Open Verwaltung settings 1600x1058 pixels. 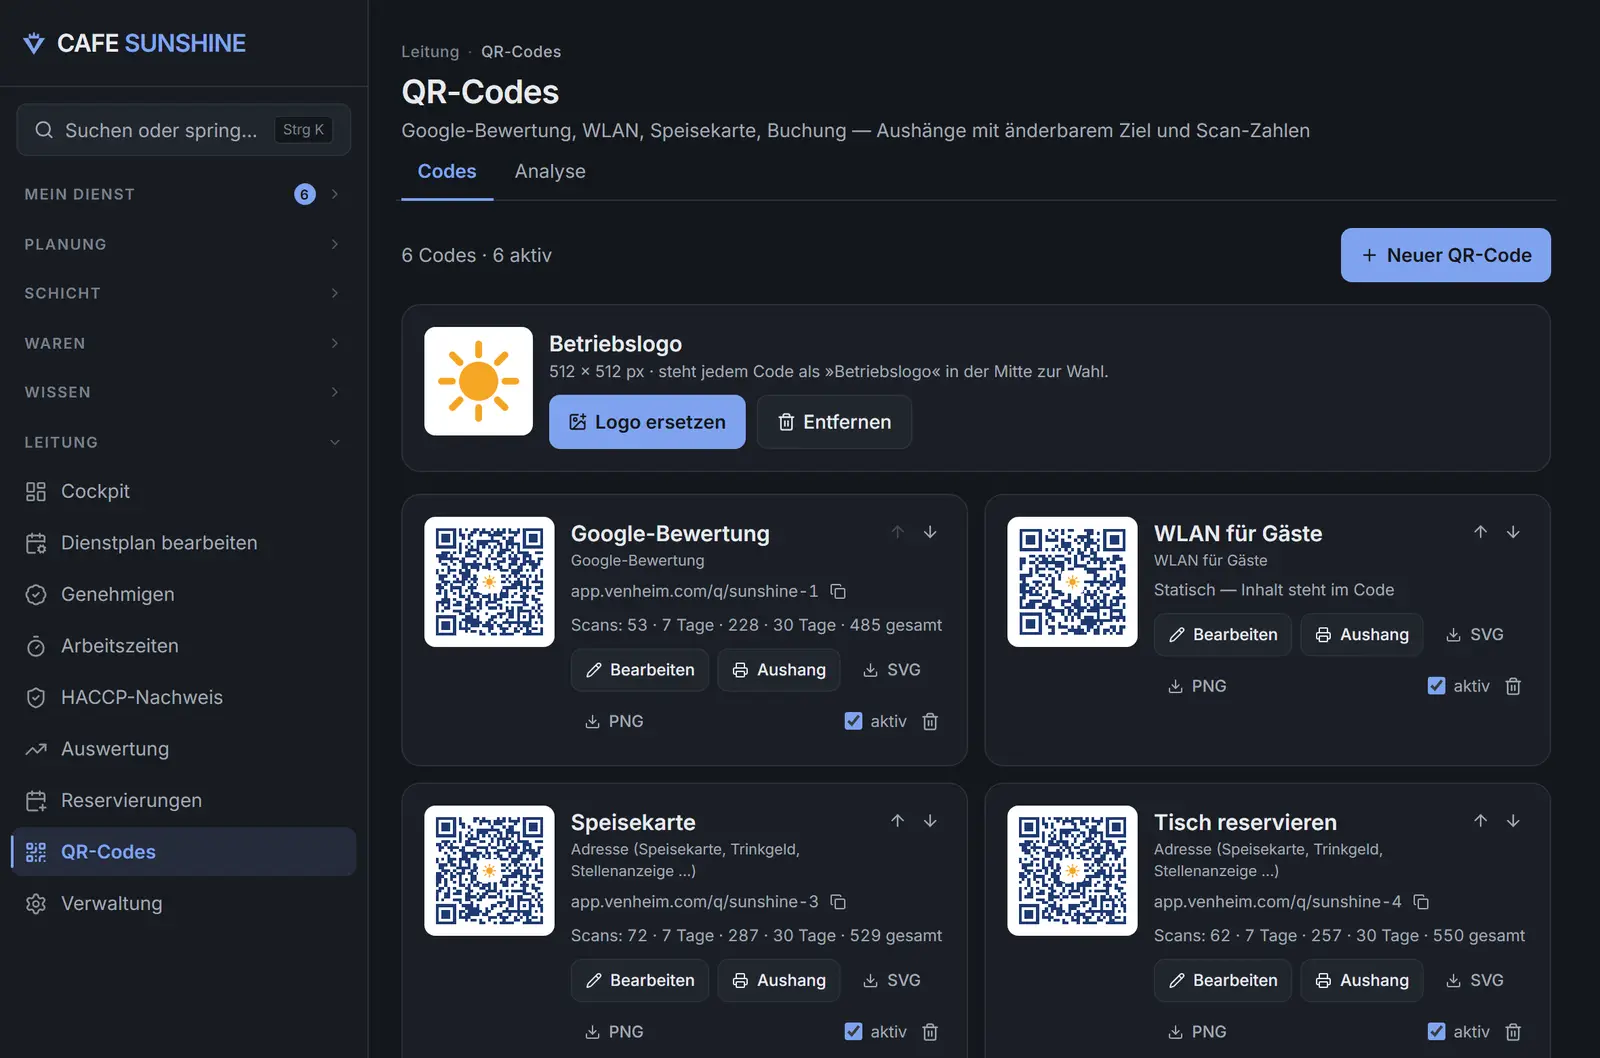[x=183, y=903]
